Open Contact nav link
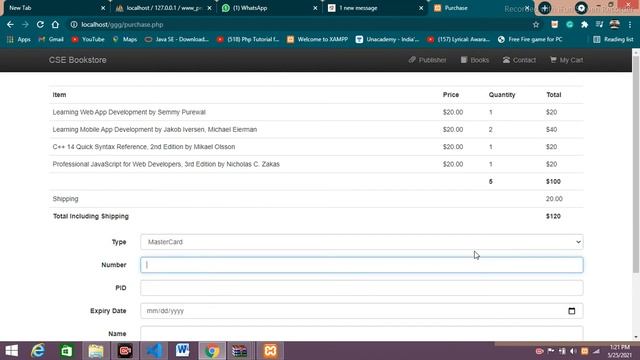The height and width of the screenshot is (360, 640). point(519,60)
